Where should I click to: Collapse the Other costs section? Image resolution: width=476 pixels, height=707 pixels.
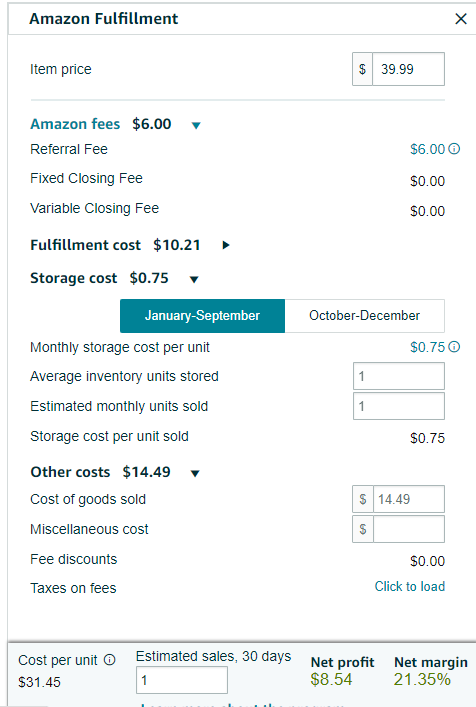click(x=195, y=473)
